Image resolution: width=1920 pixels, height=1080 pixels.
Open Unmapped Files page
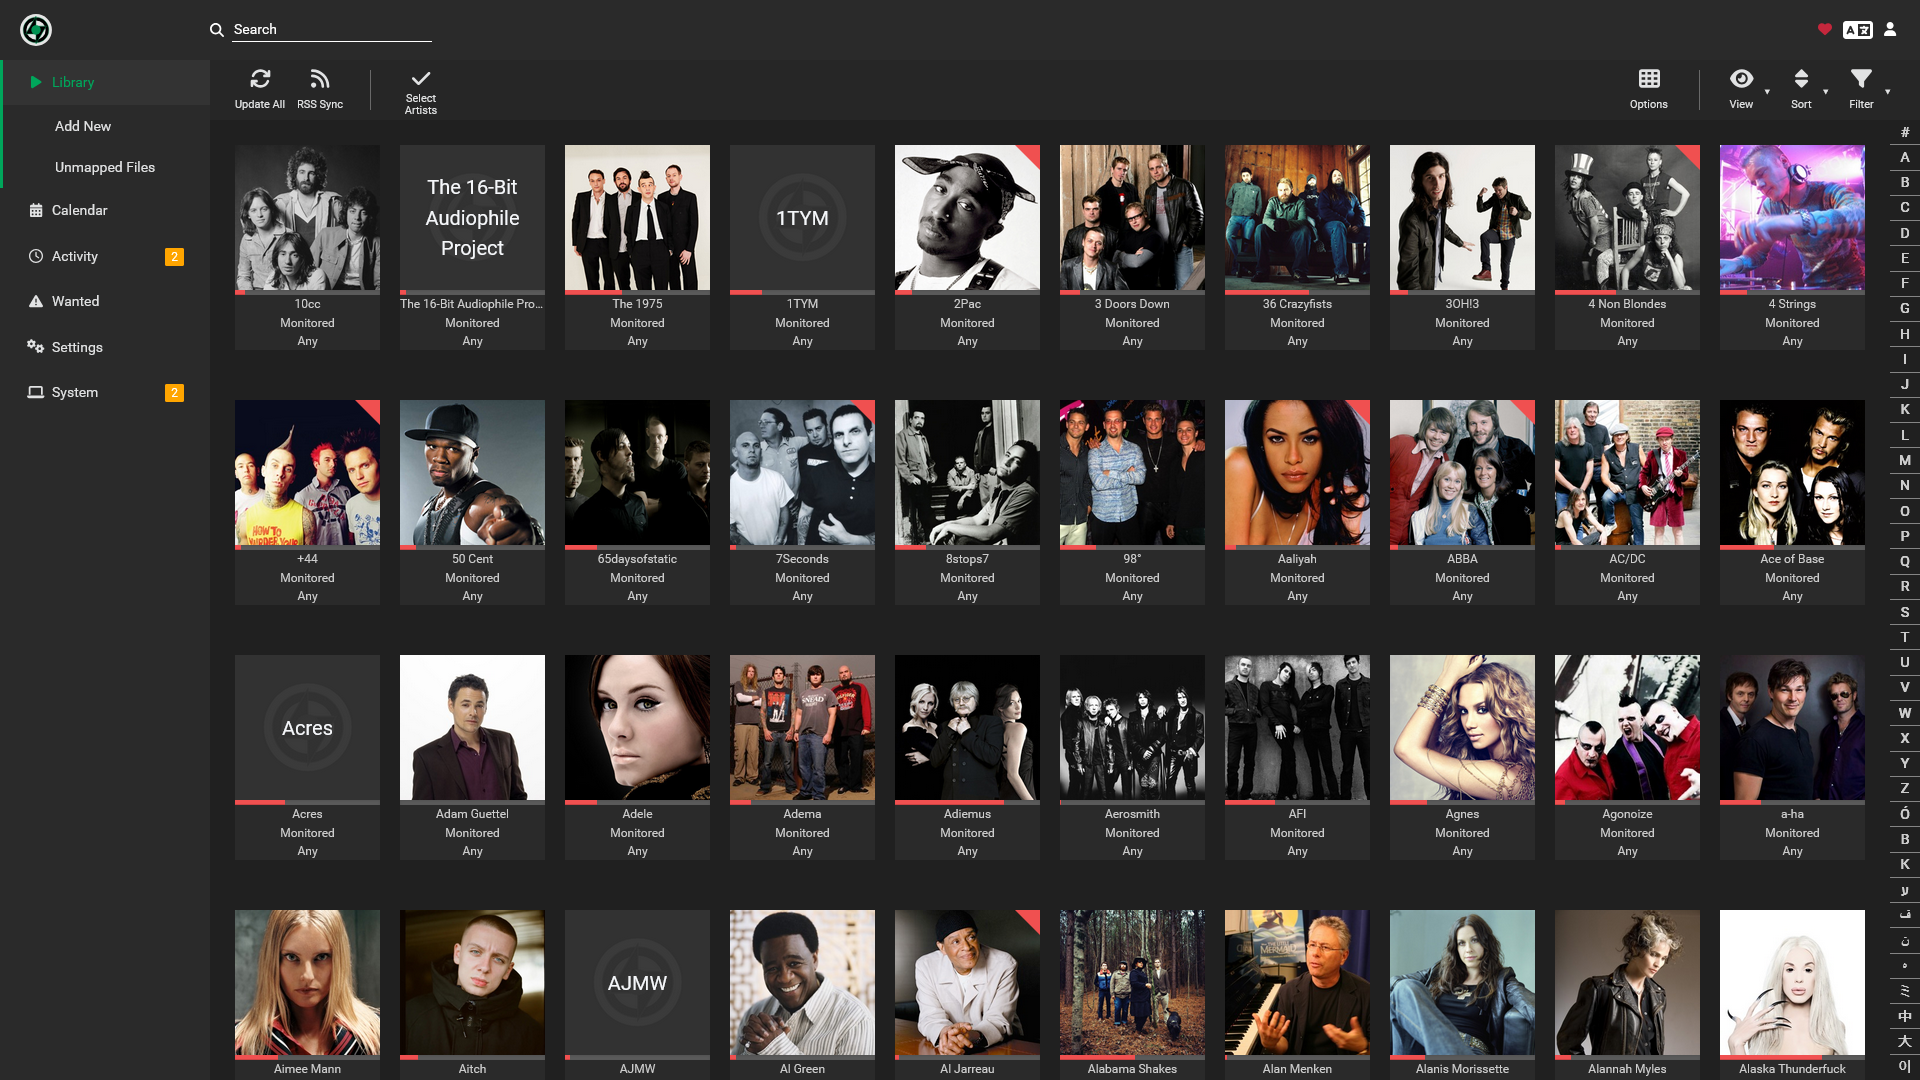[105, 167]
